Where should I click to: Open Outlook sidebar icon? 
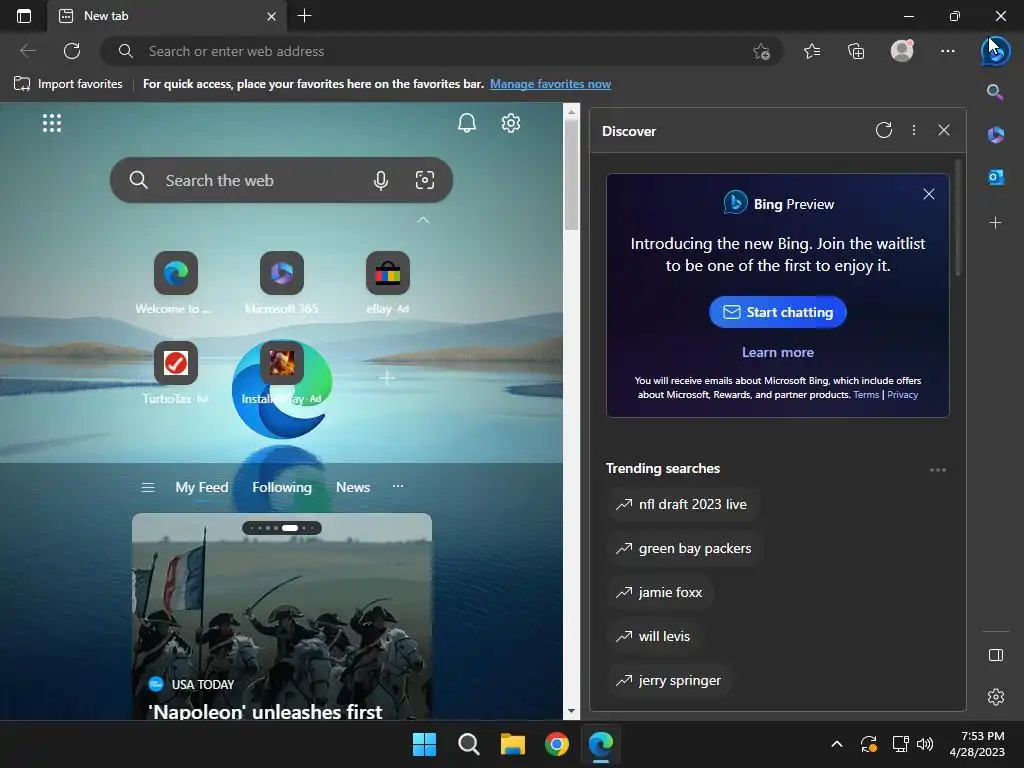point(996,177)
